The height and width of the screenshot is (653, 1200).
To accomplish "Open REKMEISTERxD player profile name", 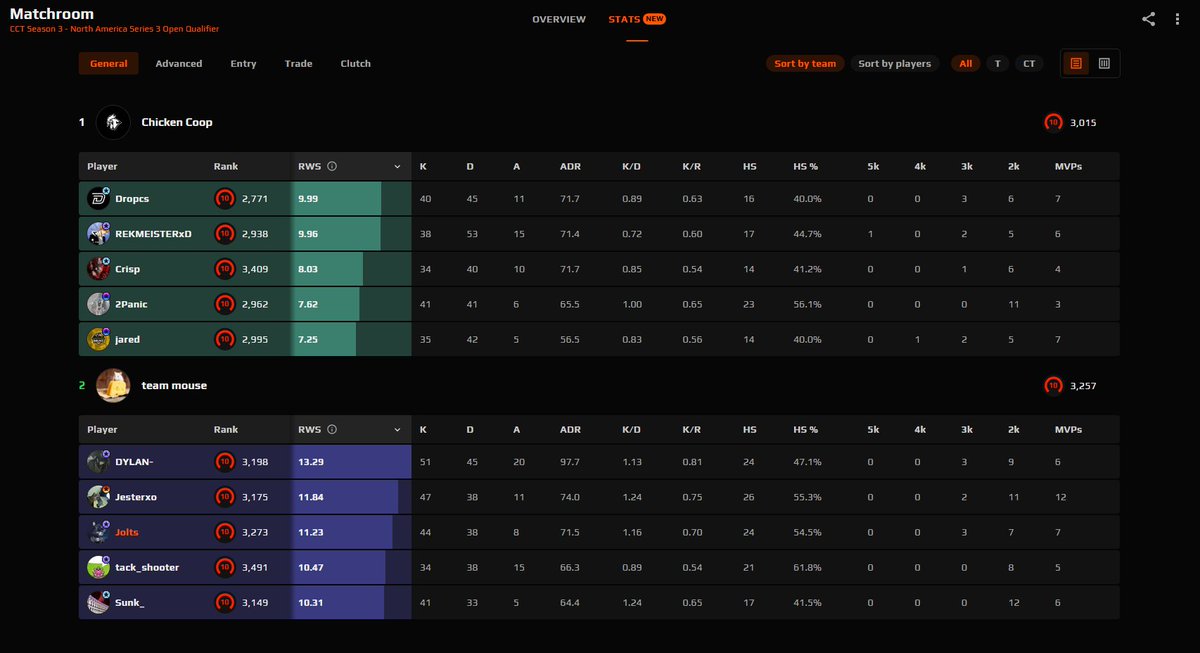I will [153, 233].
